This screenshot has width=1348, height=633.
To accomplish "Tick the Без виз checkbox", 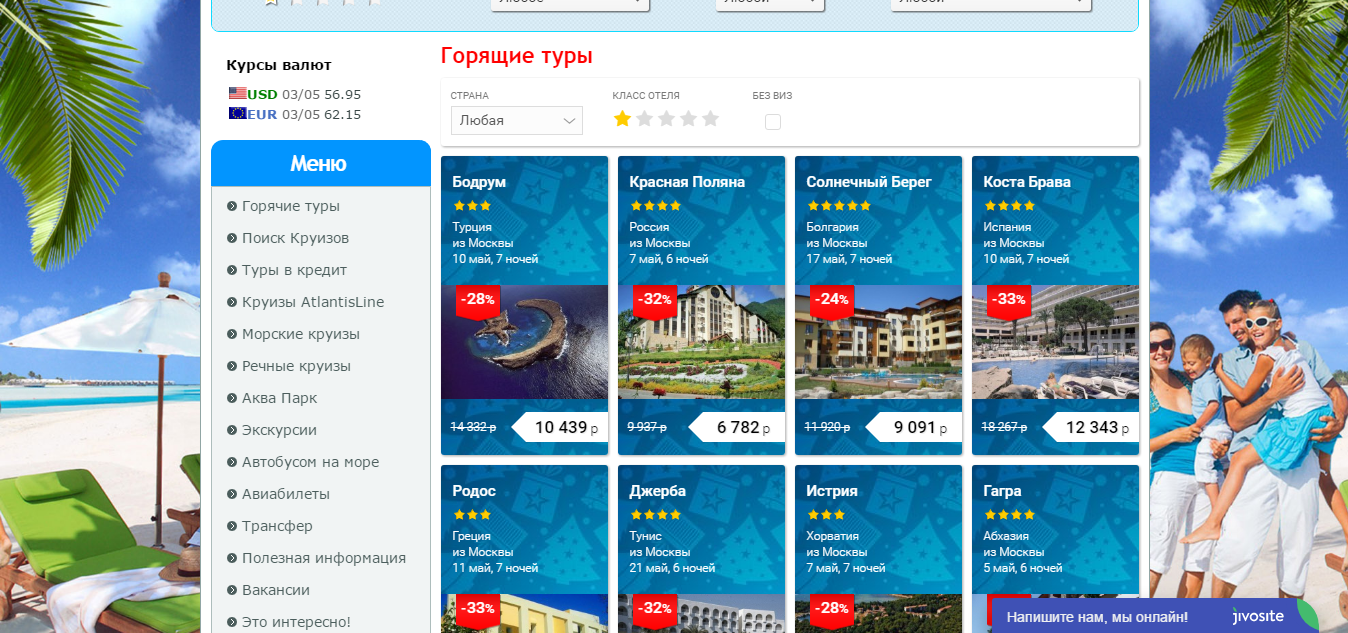I will tap(773, 122).
